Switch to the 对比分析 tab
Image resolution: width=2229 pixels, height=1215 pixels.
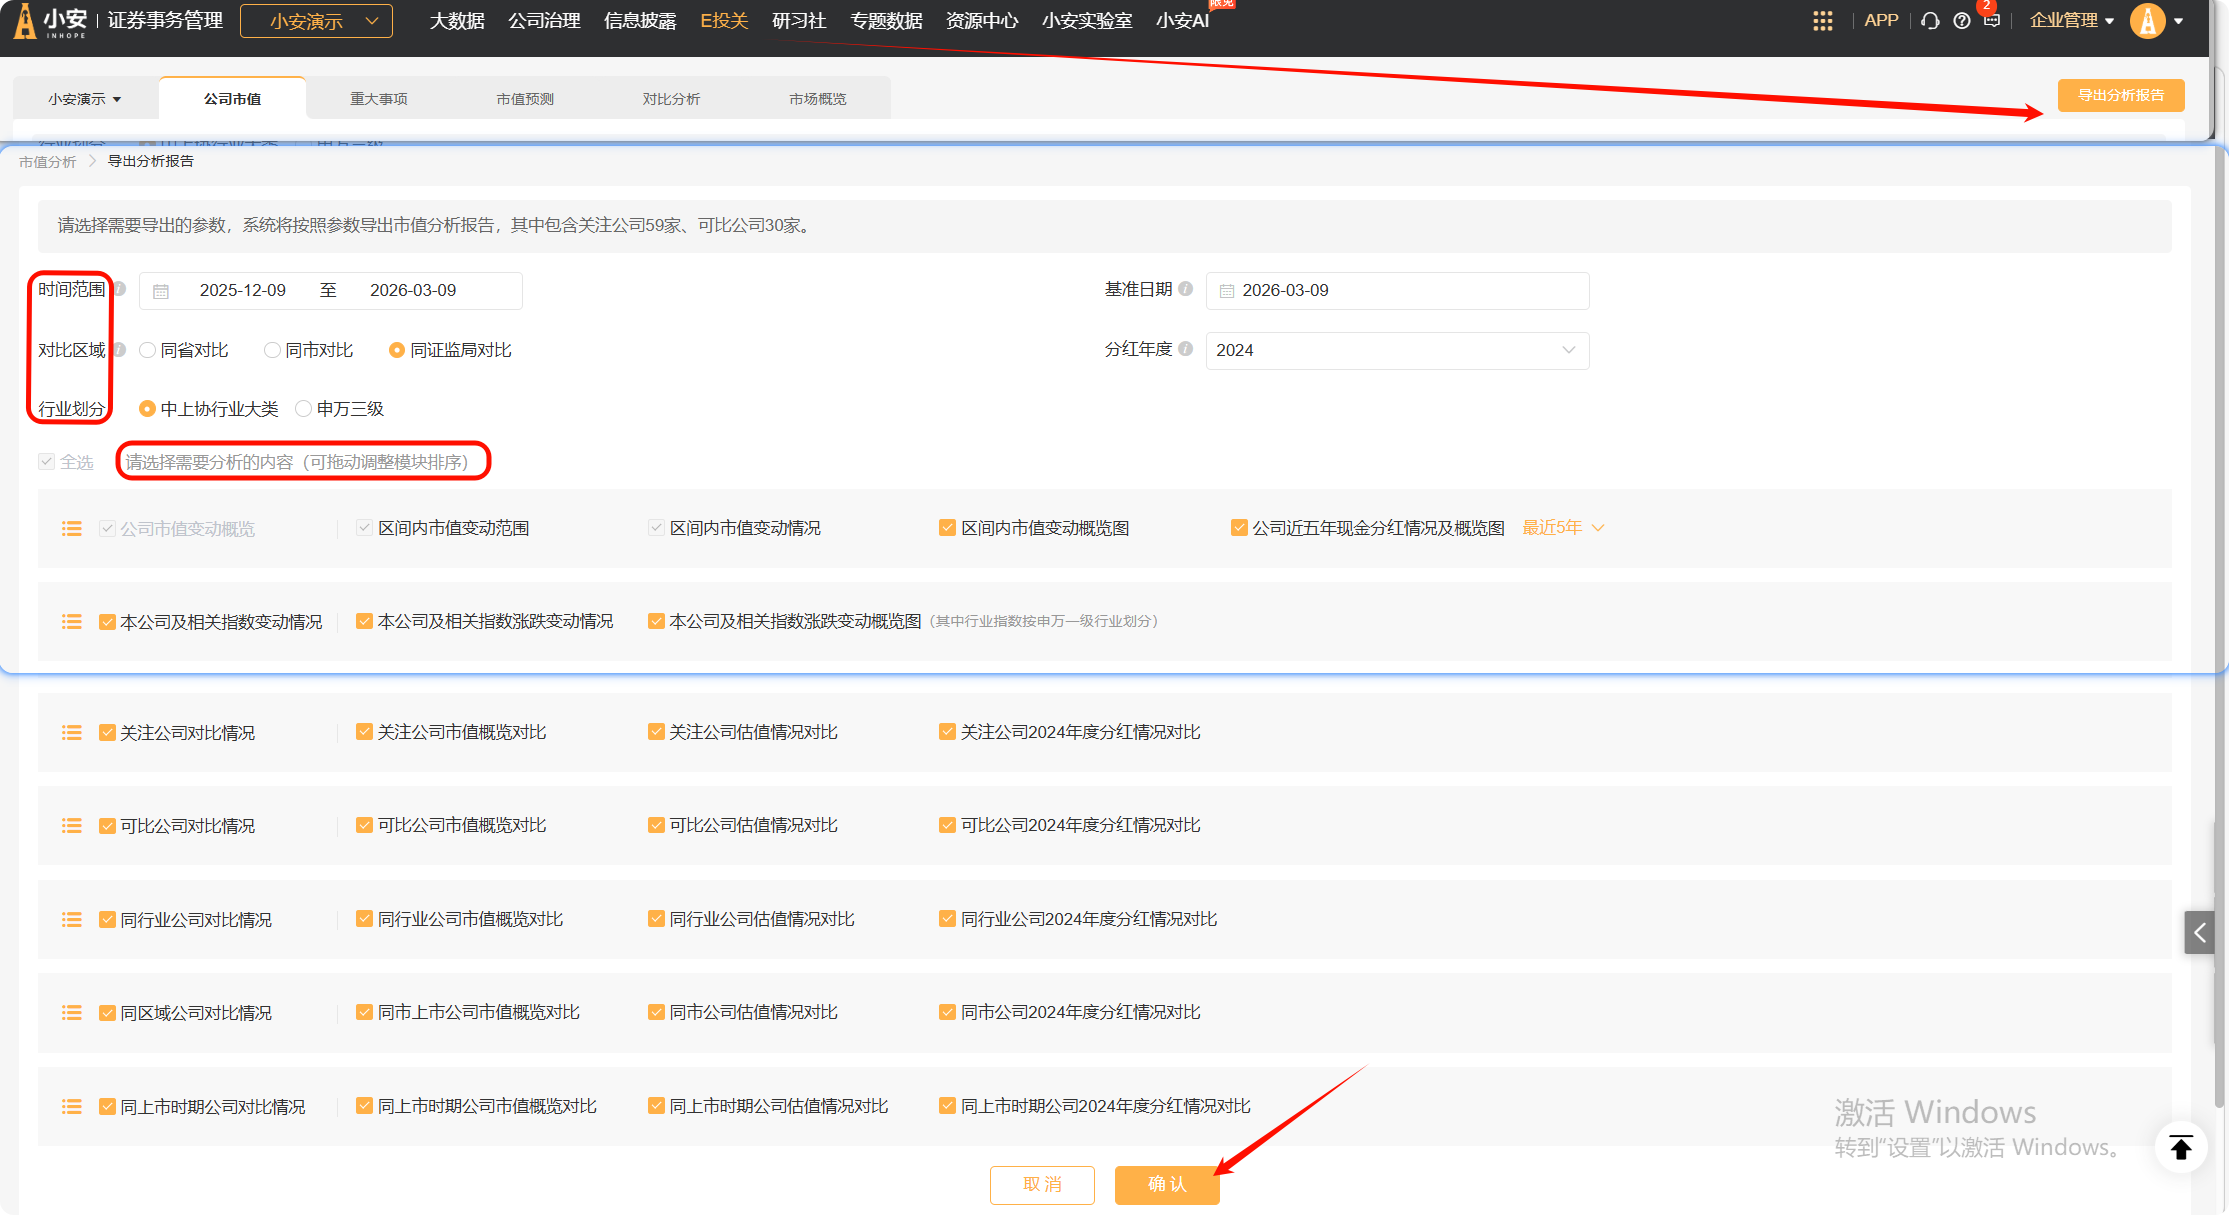[x=671, y=99]
